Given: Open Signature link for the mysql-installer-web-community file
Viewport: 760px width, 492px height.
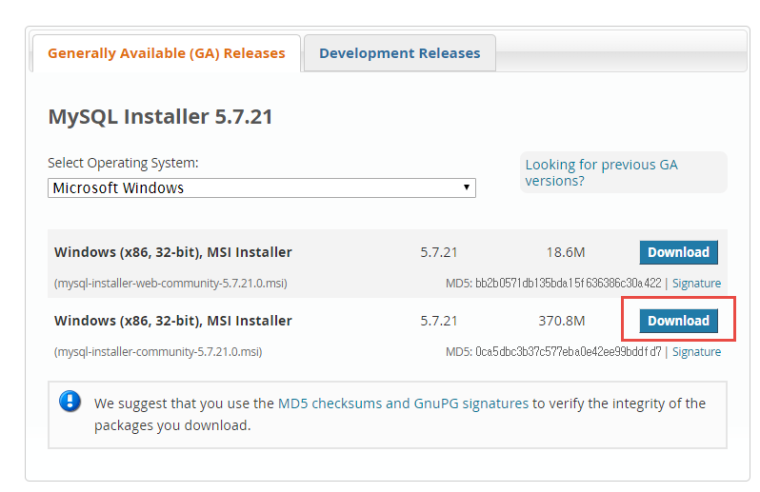Looking at the screenshot, I should 696,284.
